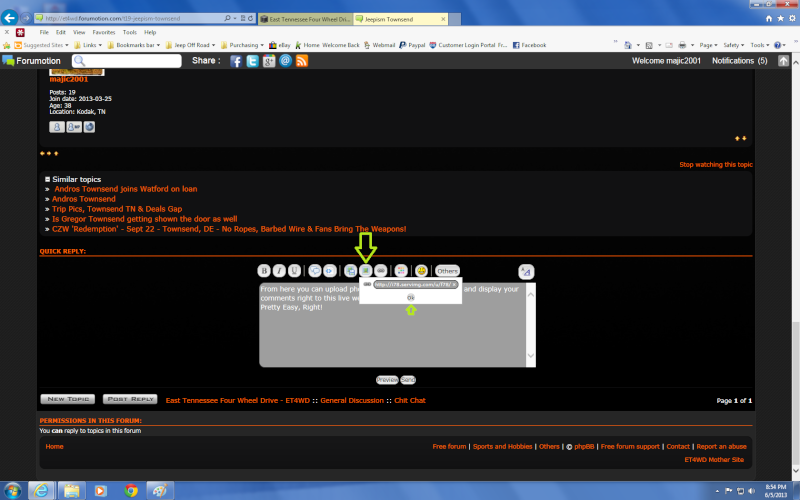Share topic on Twitter from Forumotion bar
Image resolution: width=800 pixels, height=500 pixels.
pos(253,61)
